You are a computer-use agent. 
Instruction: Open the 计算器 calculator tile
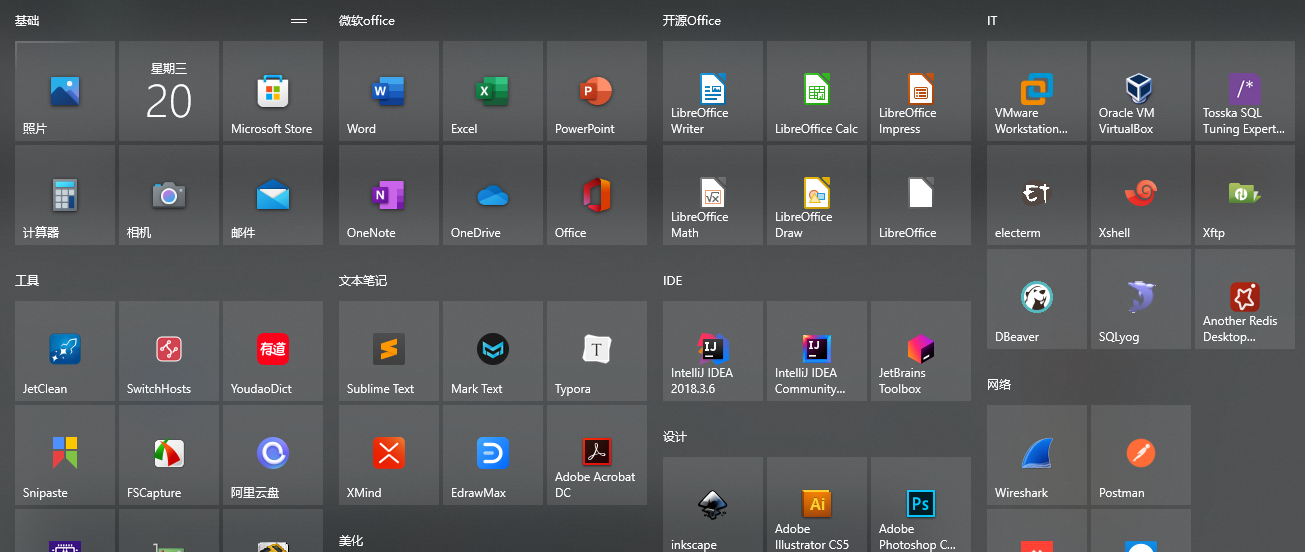point(65,195)
